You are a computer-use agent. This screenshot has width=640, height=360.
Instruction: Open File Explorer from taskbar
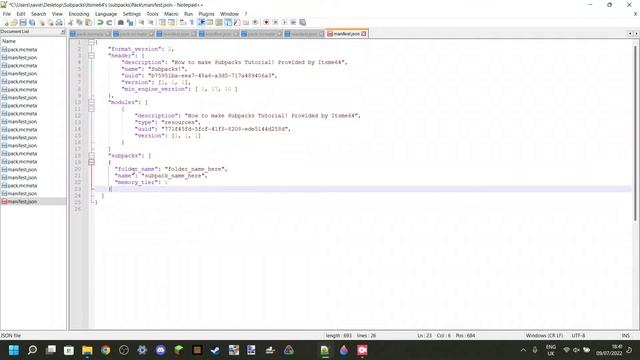(x=87, y=350)
